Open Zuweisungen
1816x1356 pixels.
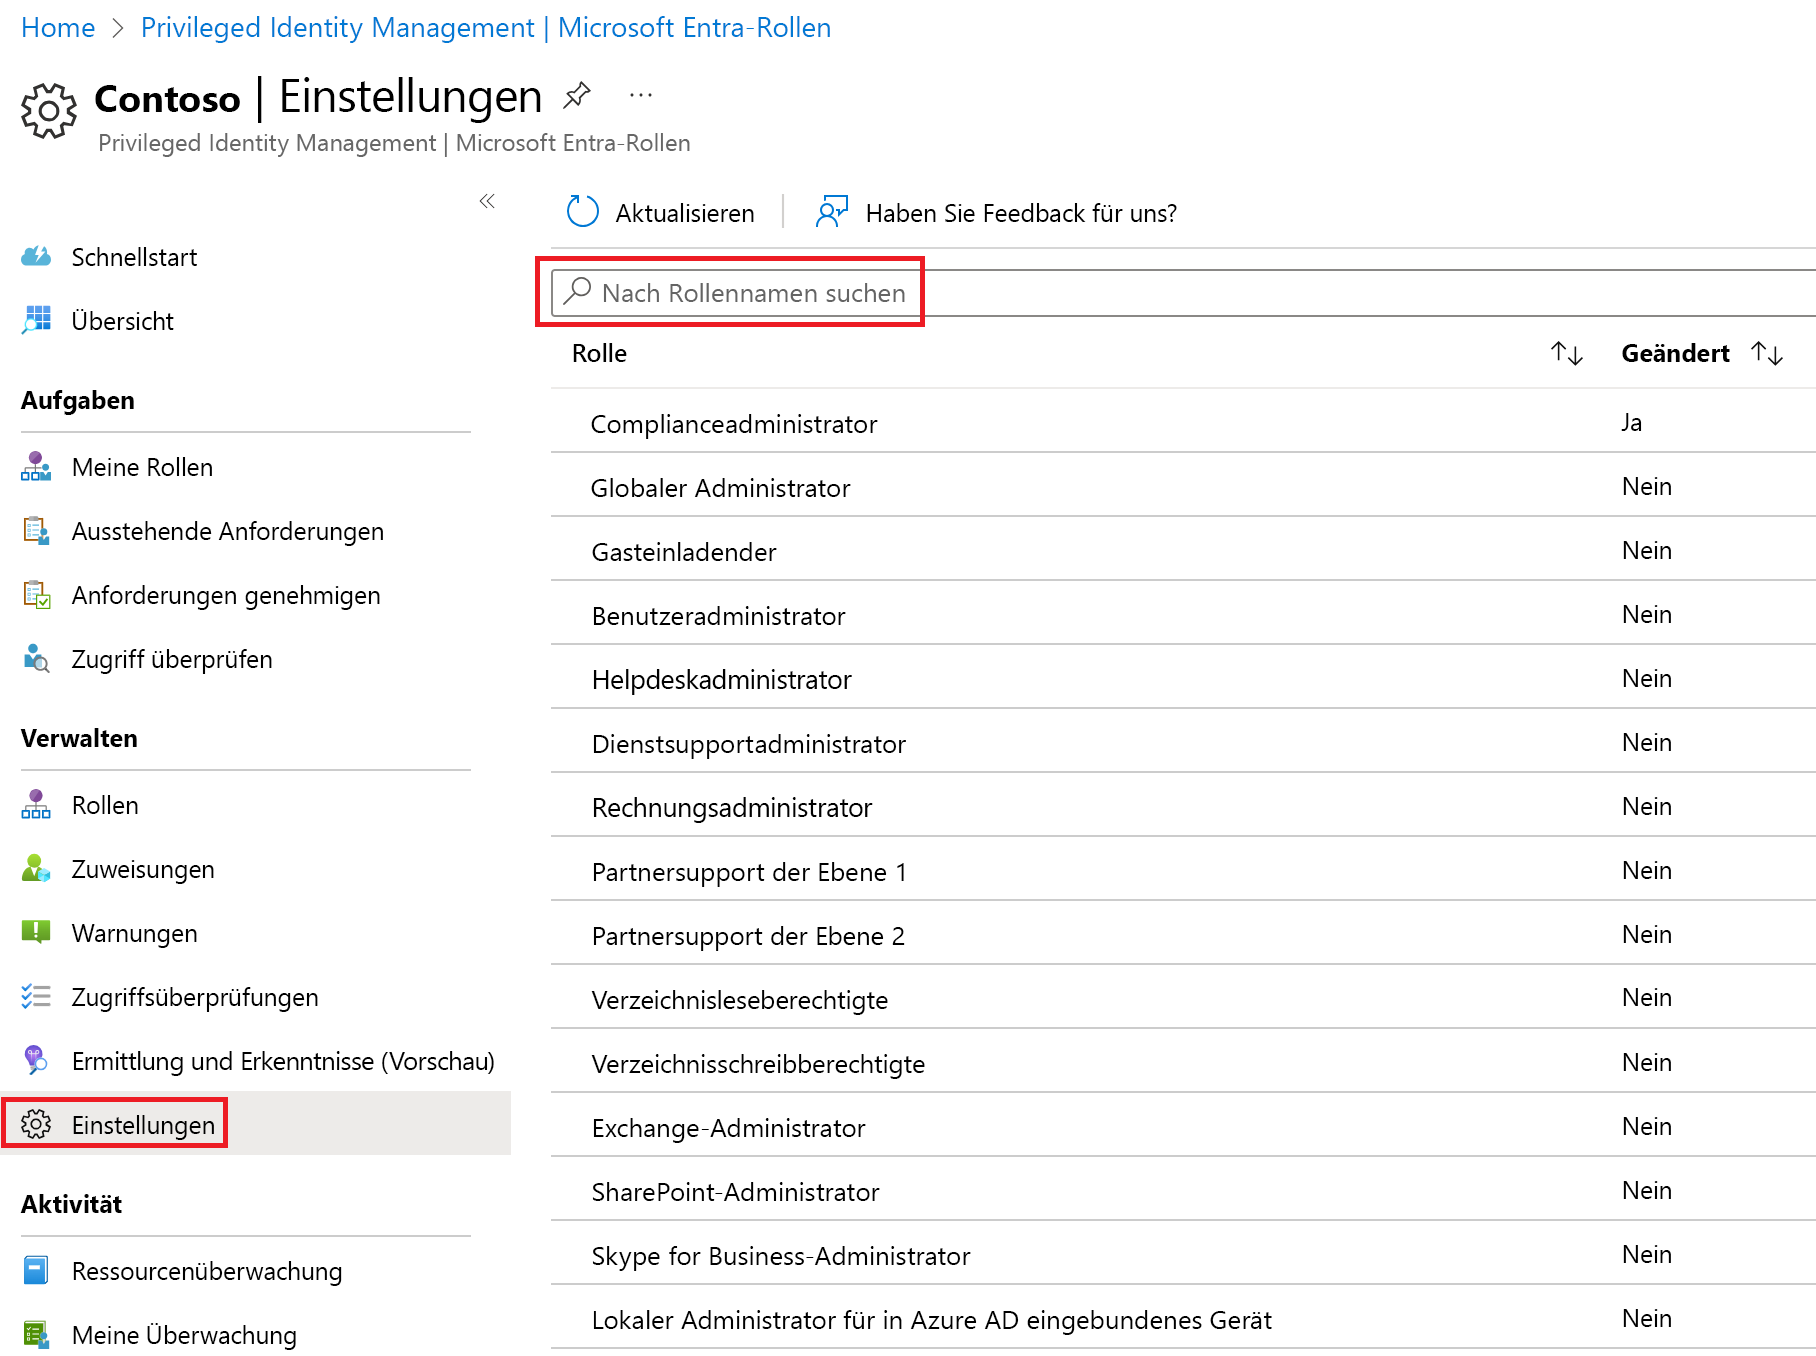(x=143, y=869)
